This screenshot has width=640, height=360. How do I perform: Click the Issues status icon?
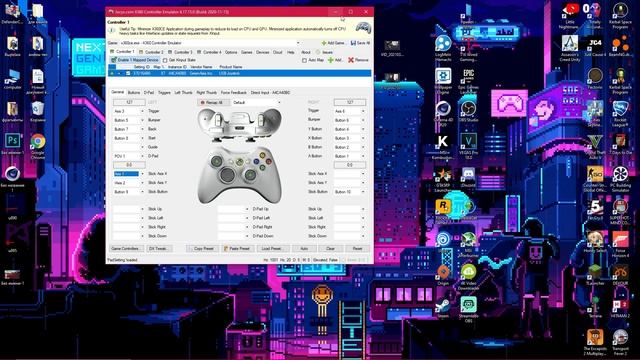318,52
